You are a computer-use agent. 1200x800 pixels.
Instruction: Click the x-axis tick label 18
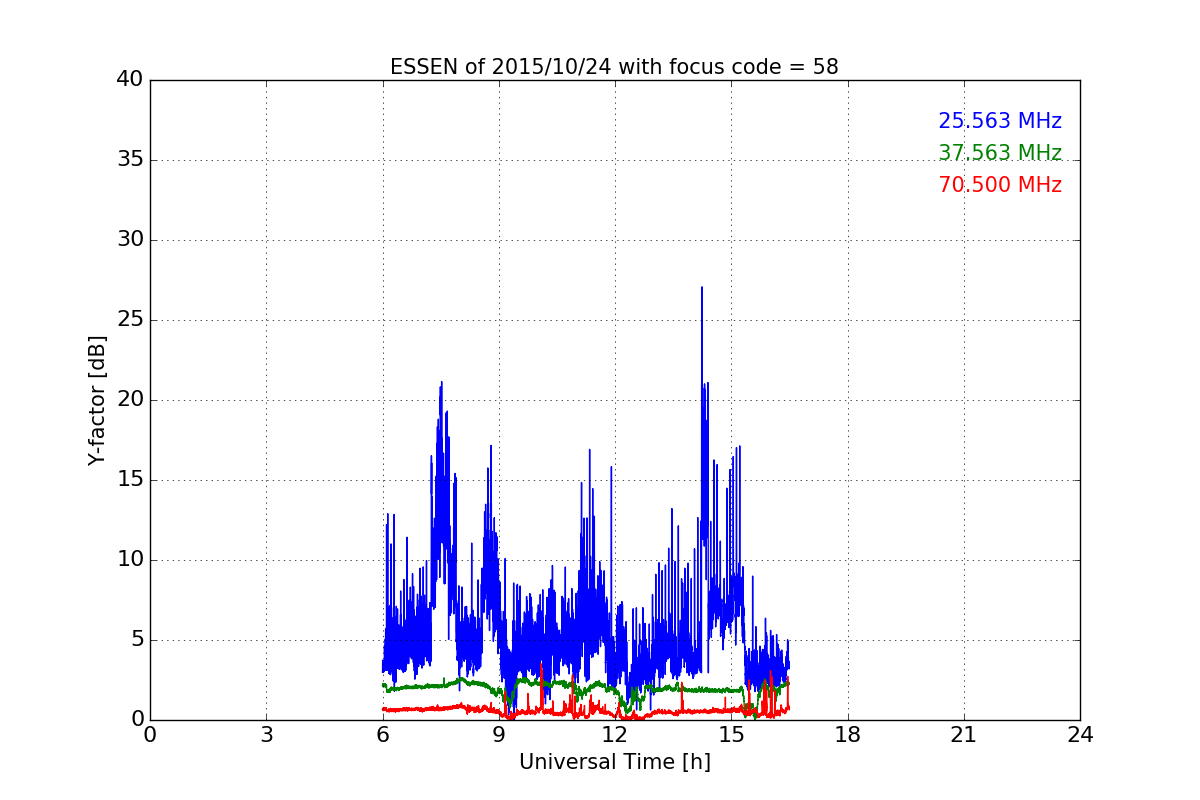coord(848,735)
